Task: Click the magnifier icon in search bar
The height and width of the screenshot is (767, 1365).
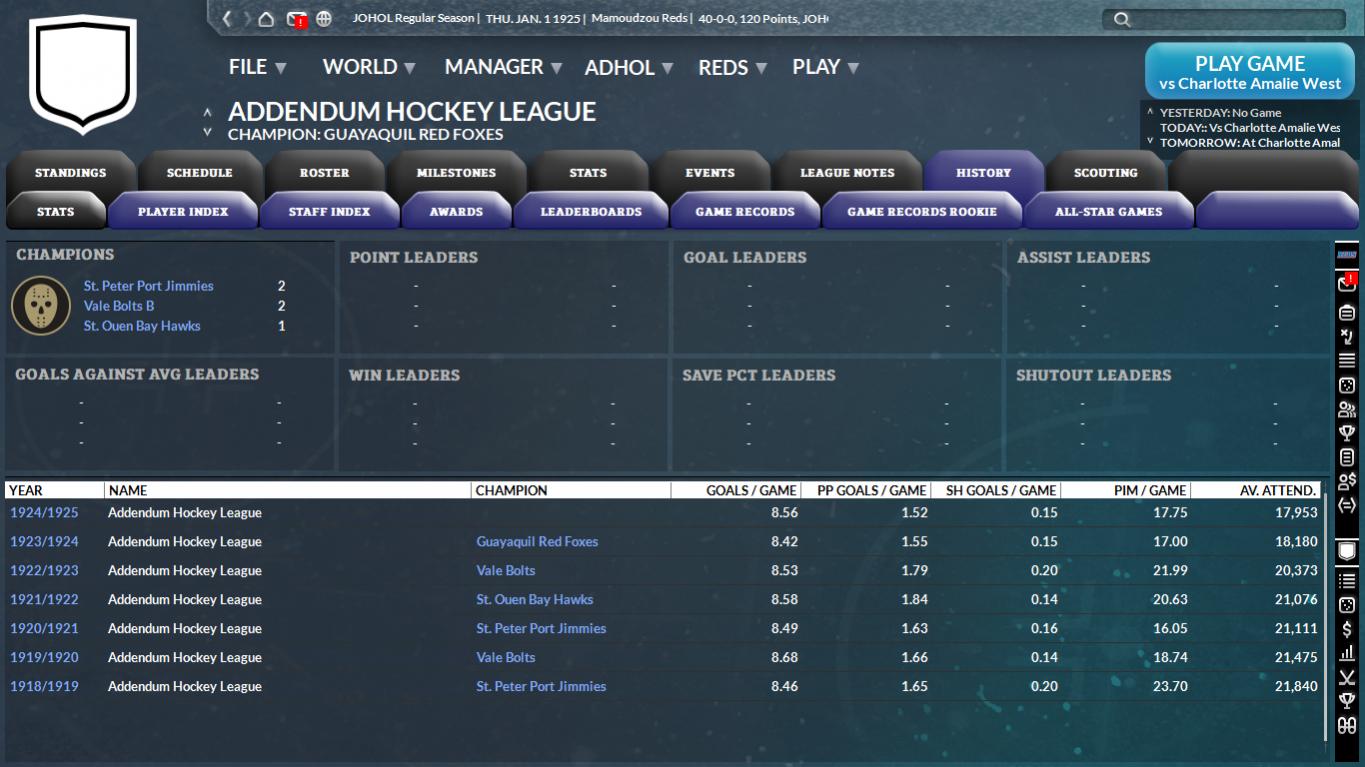Action: click(x=1122, y=19)
